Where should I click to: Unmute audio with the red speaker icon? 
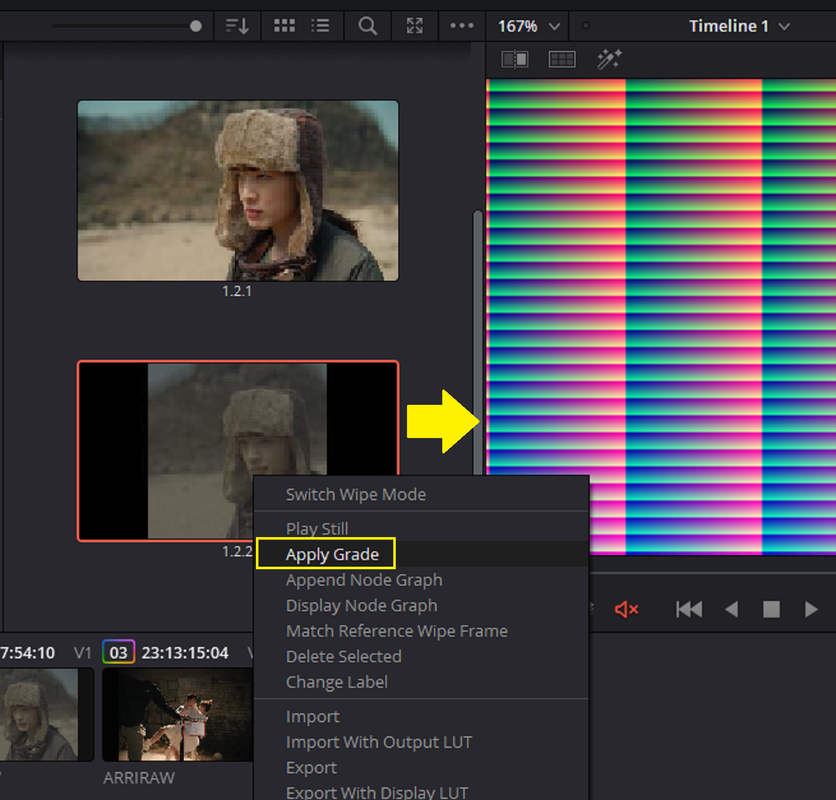click(x=626, y=609)
